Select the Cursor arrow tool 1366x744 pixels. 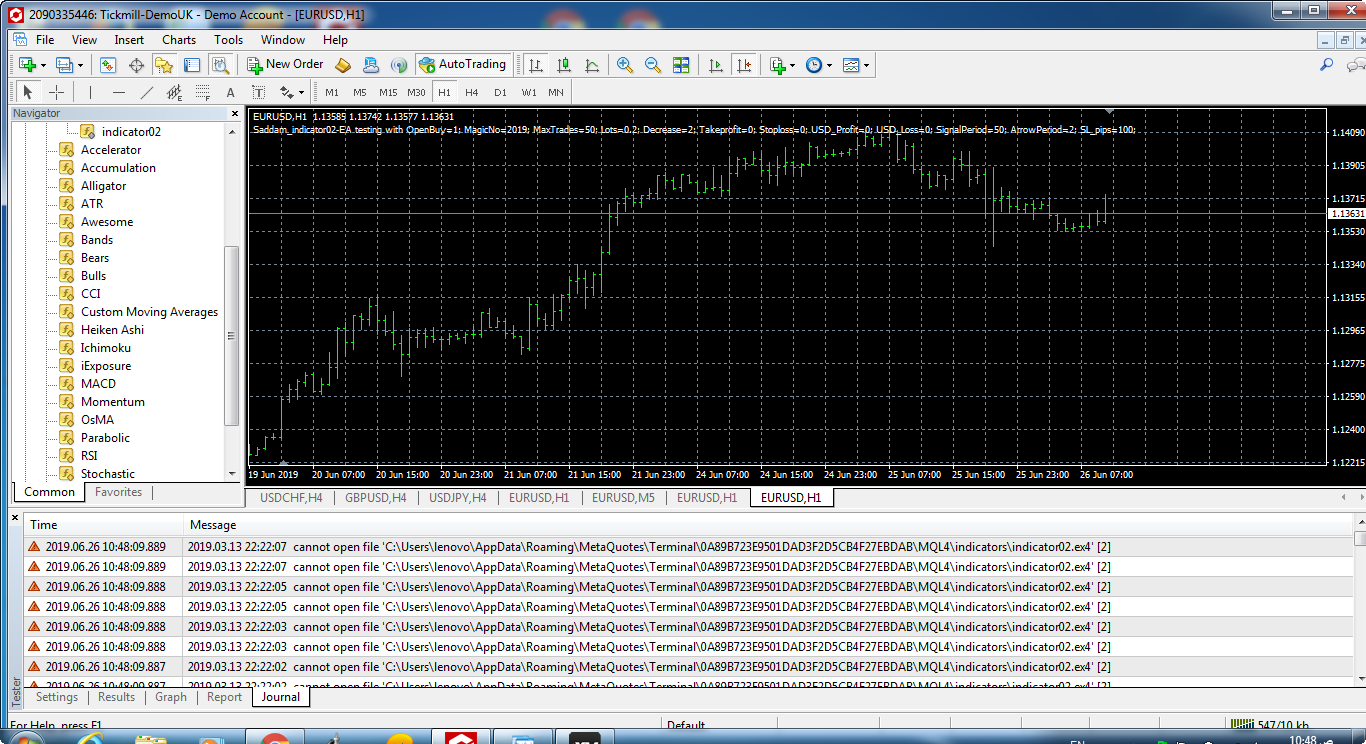coord(28,92)
